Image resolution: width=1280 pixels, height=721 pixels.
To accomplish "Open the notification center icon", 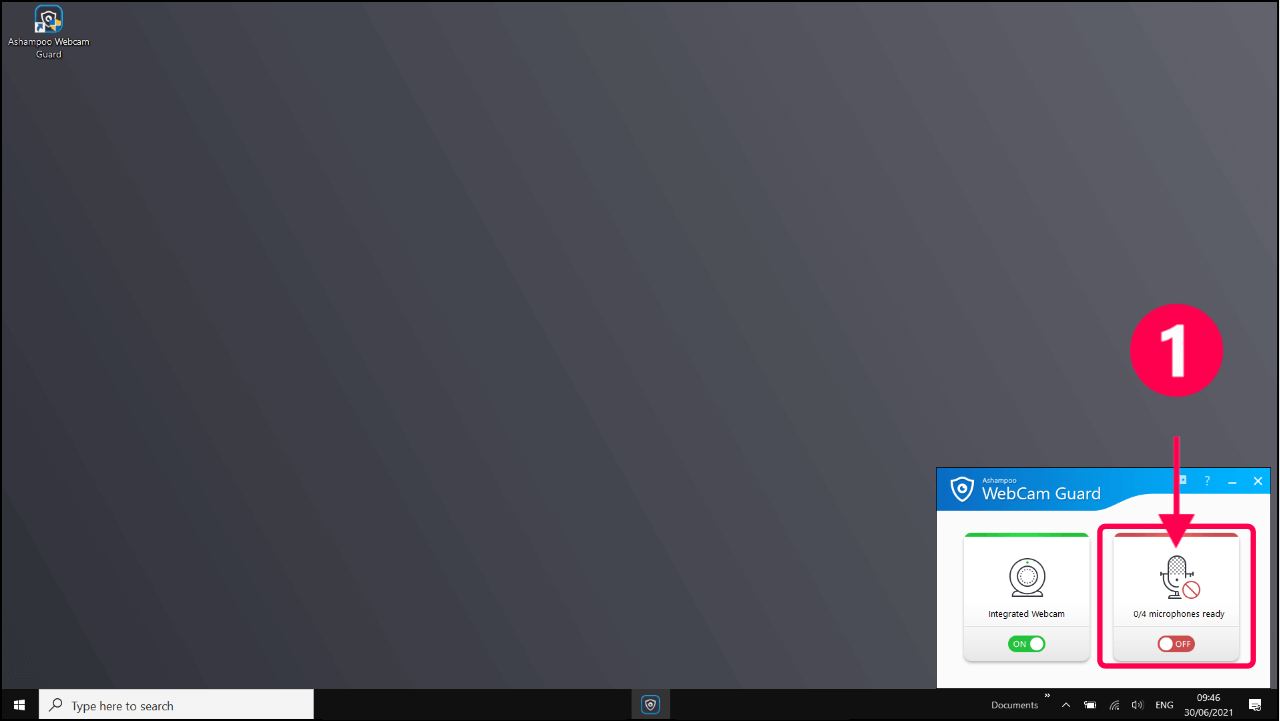I will (1255, 705).
